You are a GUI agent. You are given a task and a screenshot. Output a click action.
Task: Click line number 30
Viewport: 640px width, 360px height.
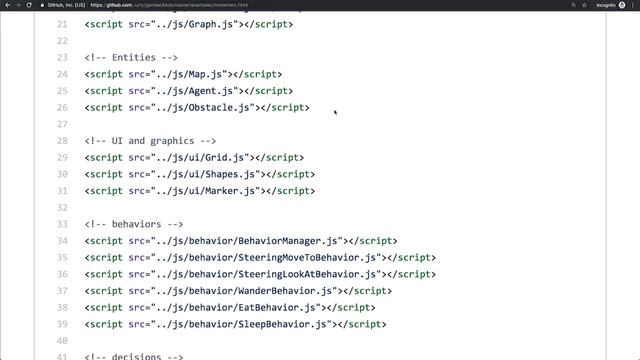pos(62,174)
